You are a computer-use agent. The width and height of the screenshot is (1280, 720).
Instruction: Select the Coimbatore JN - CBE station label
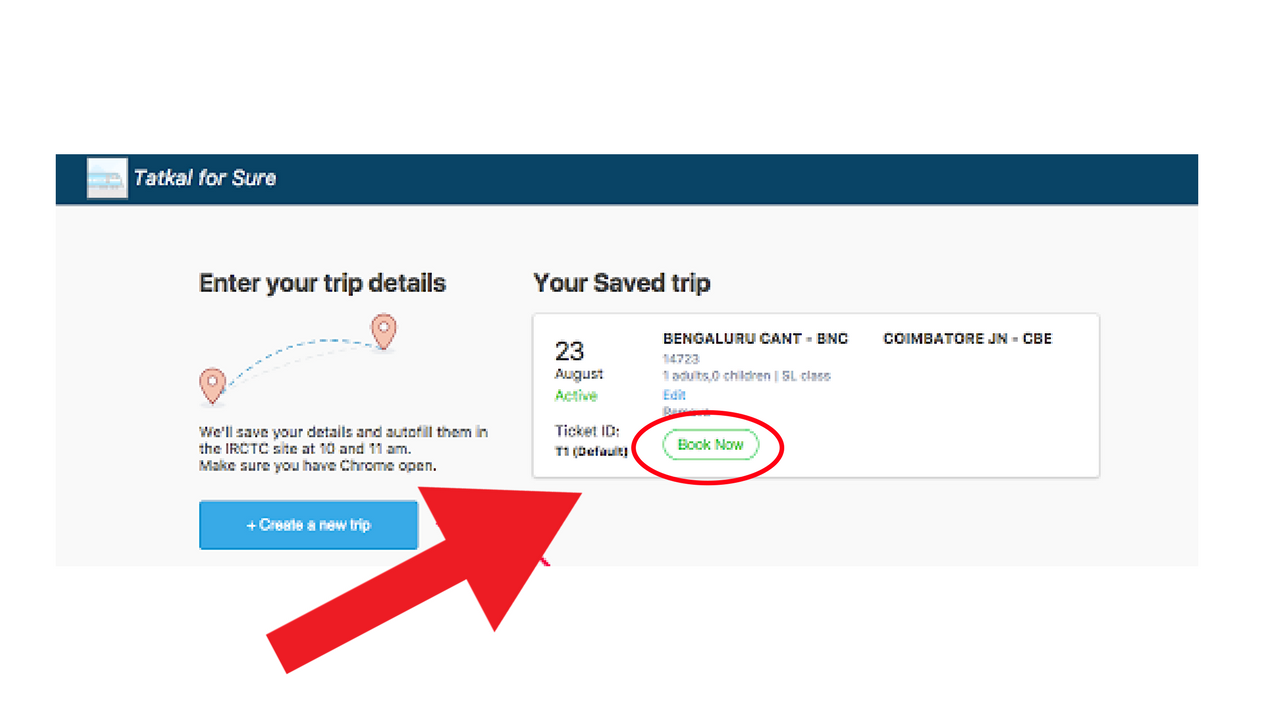967,339
